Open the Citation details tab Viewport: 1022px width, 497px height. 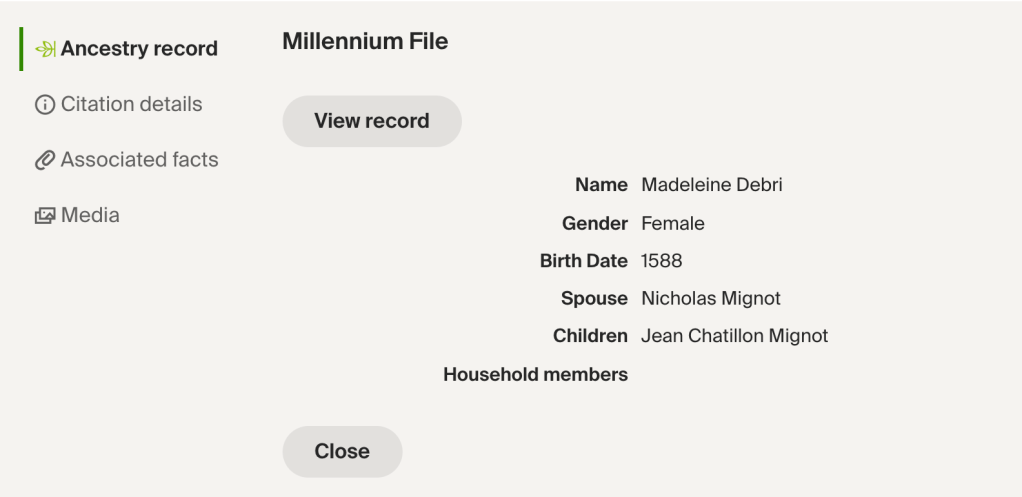coord(131,104)
